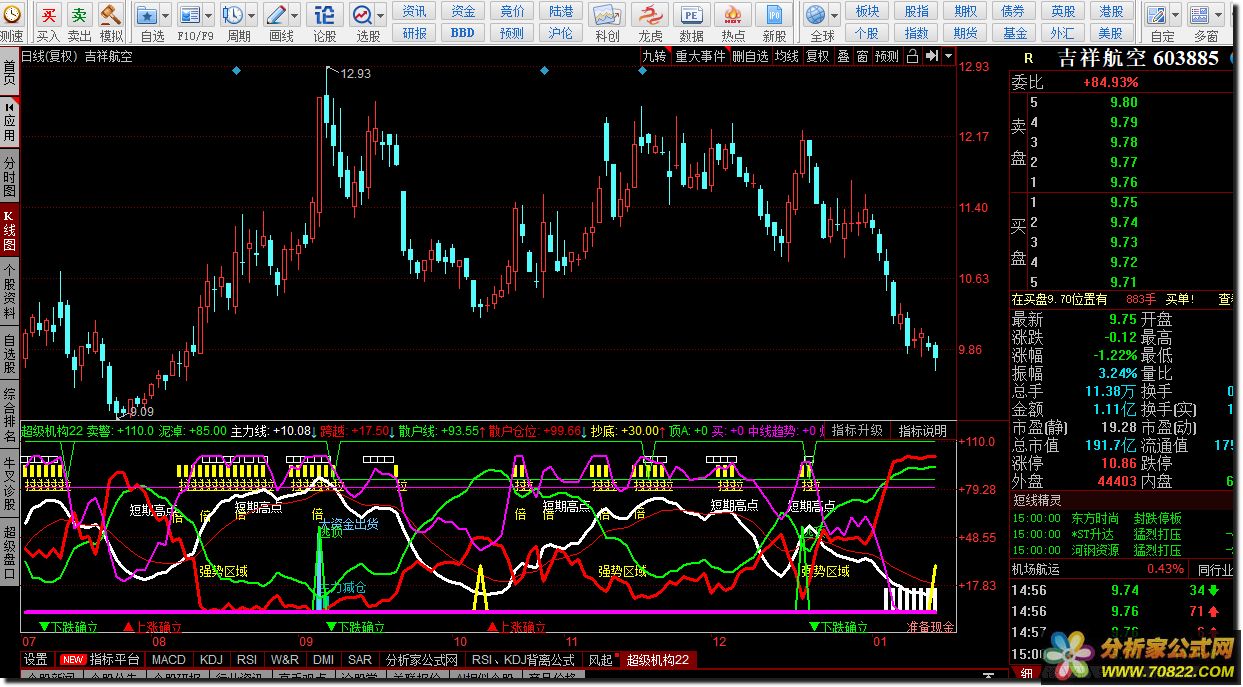Expand the 周期 period dropdown arrow
1243x687 pixels.
coord(250,15)
